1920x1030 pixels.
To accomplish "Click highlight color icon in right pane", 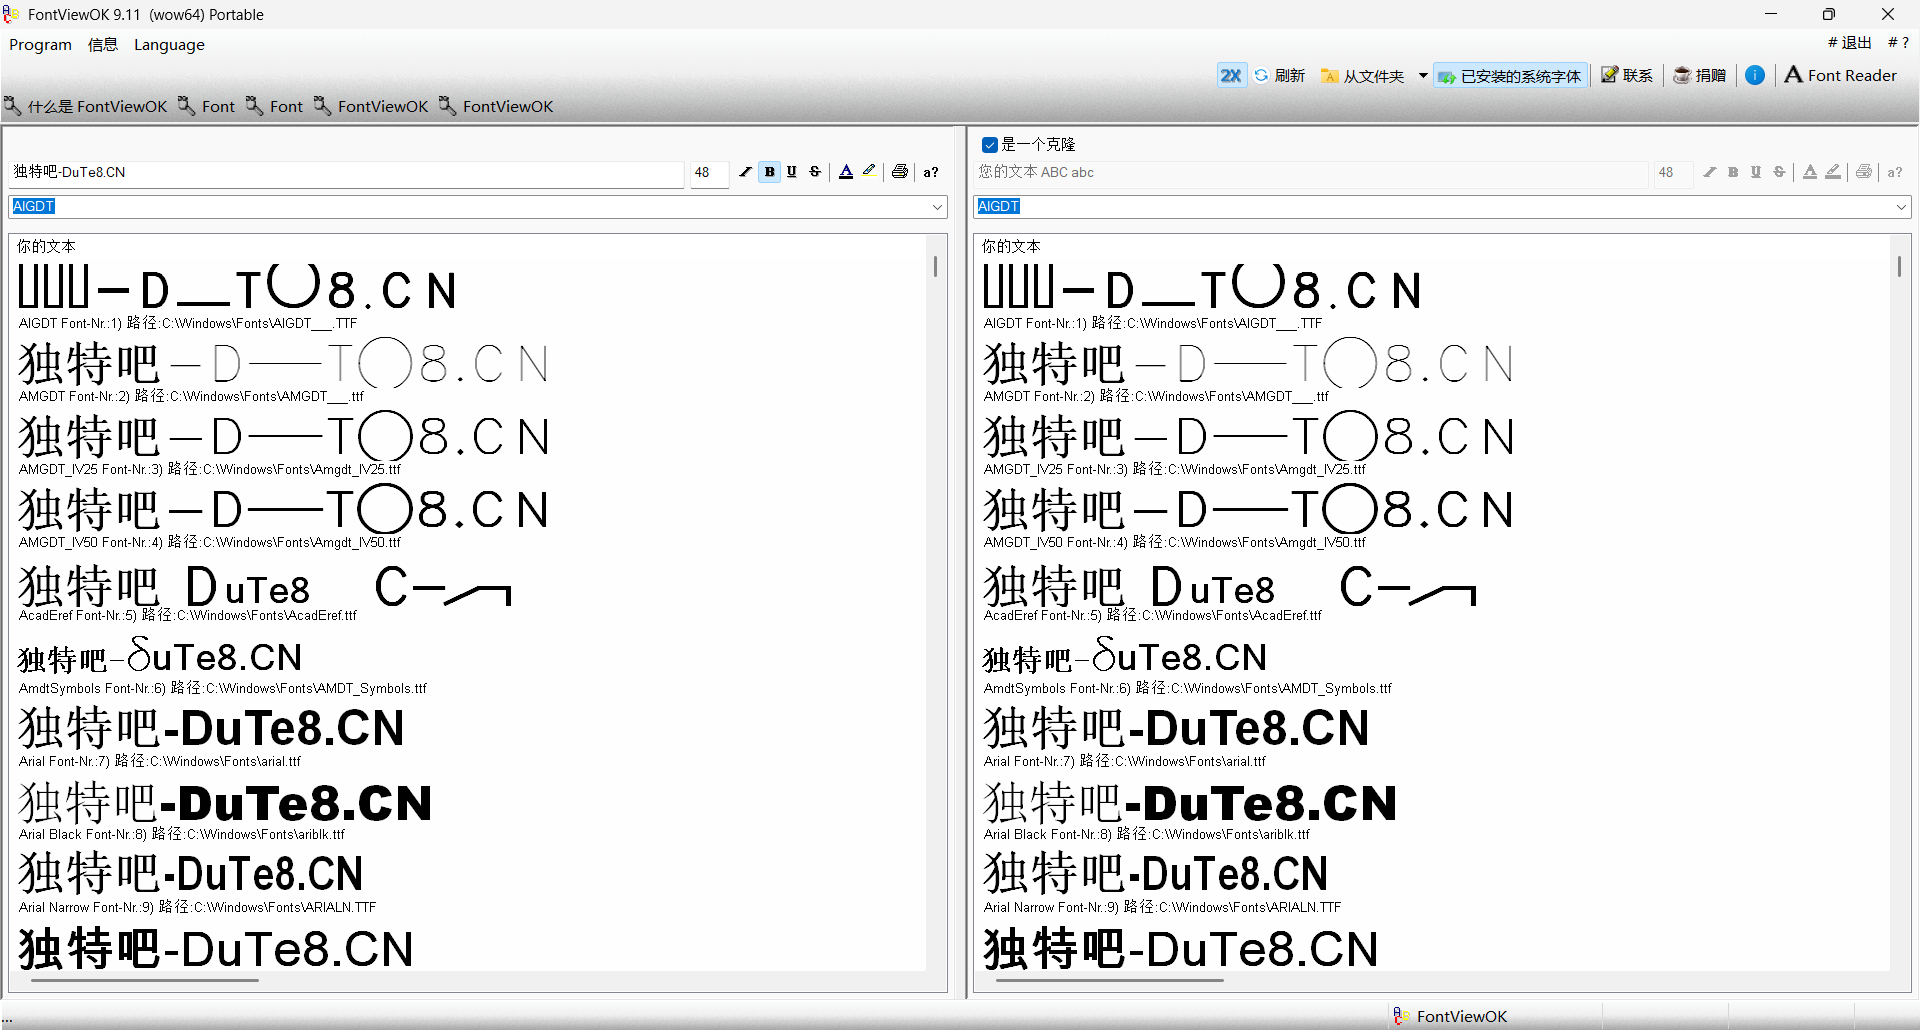I will [x=1833, y=172].
